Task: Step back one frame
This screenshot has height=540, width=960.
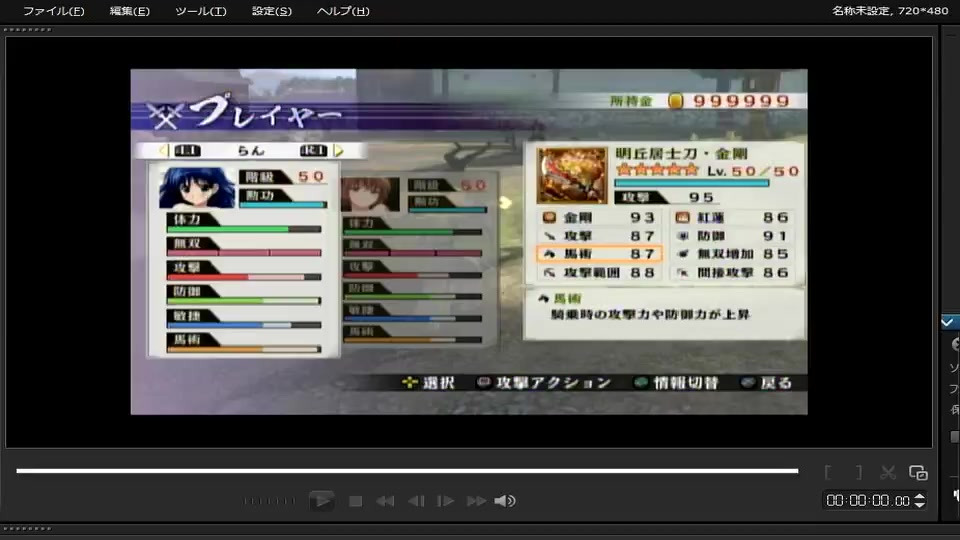Action: 416,501
